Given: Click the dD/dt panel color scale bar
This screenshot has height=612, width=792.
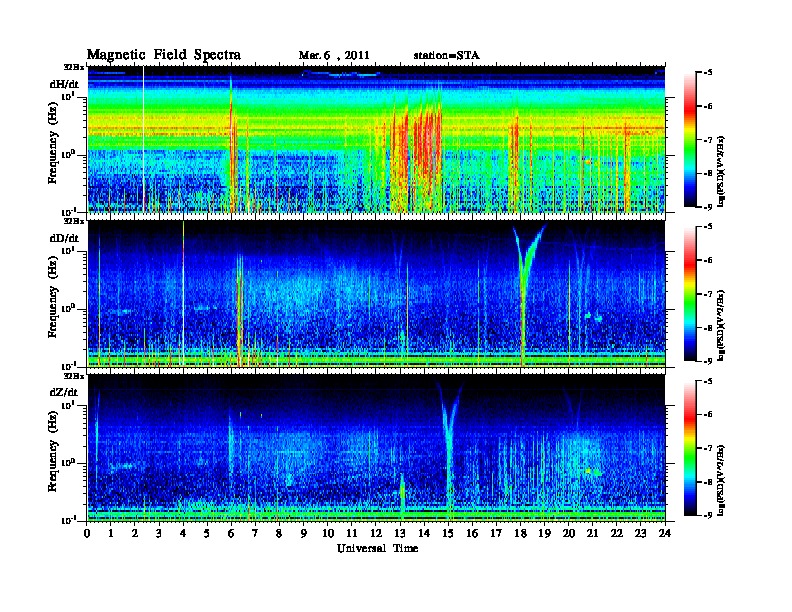Looking at the screenshot, I should coord(690,294).
